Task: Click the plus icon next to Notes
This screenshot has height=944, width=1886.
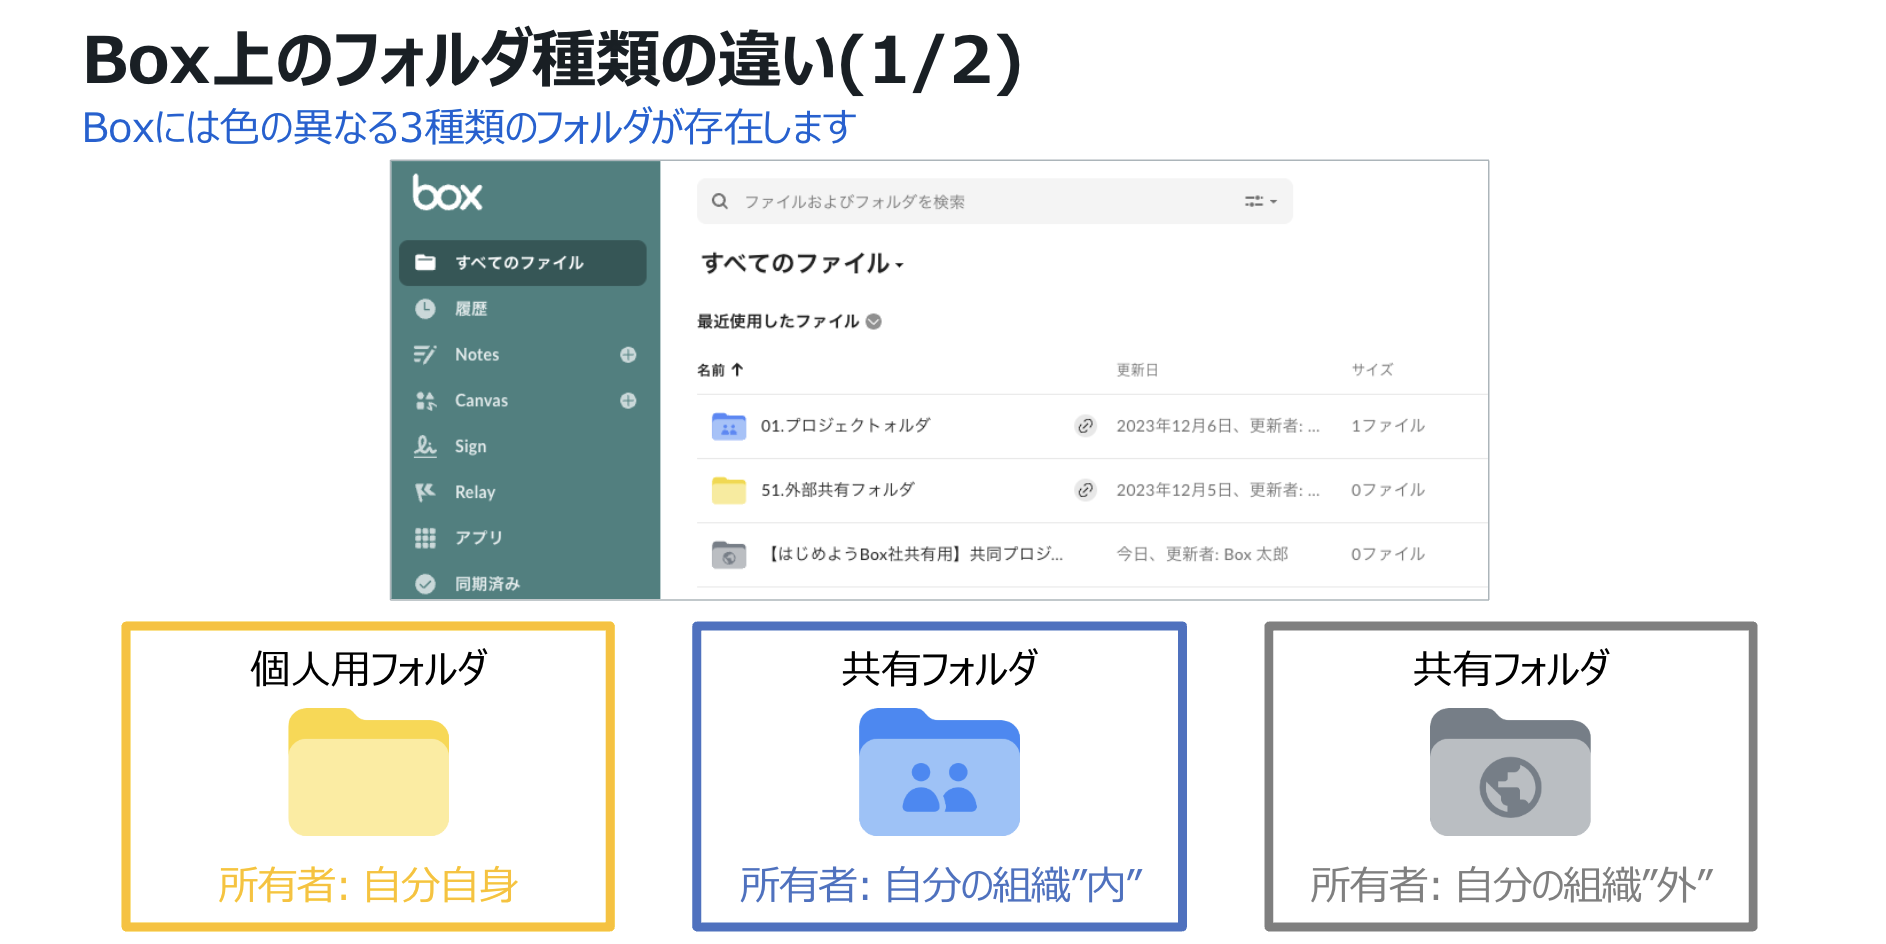Action: pyautogui.click(x=628, y=355)
